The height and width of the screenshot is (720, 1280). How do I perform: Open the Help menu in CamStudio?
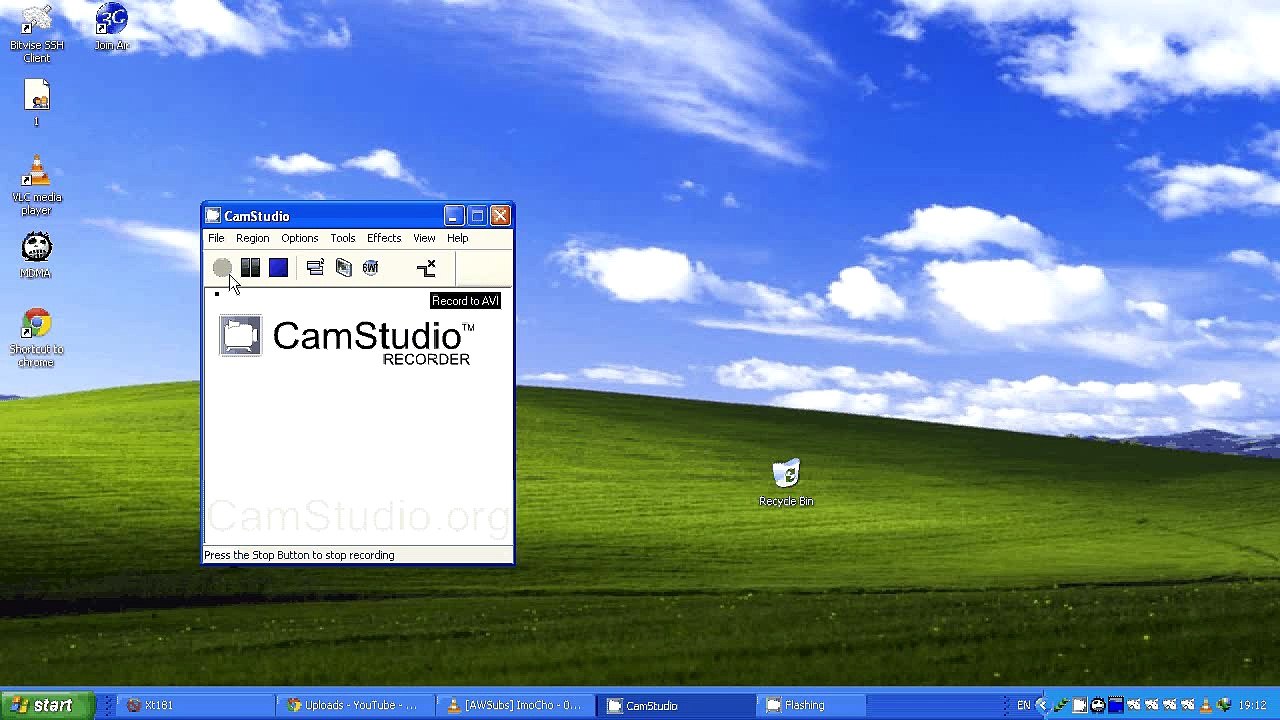[x=457, y=238]
